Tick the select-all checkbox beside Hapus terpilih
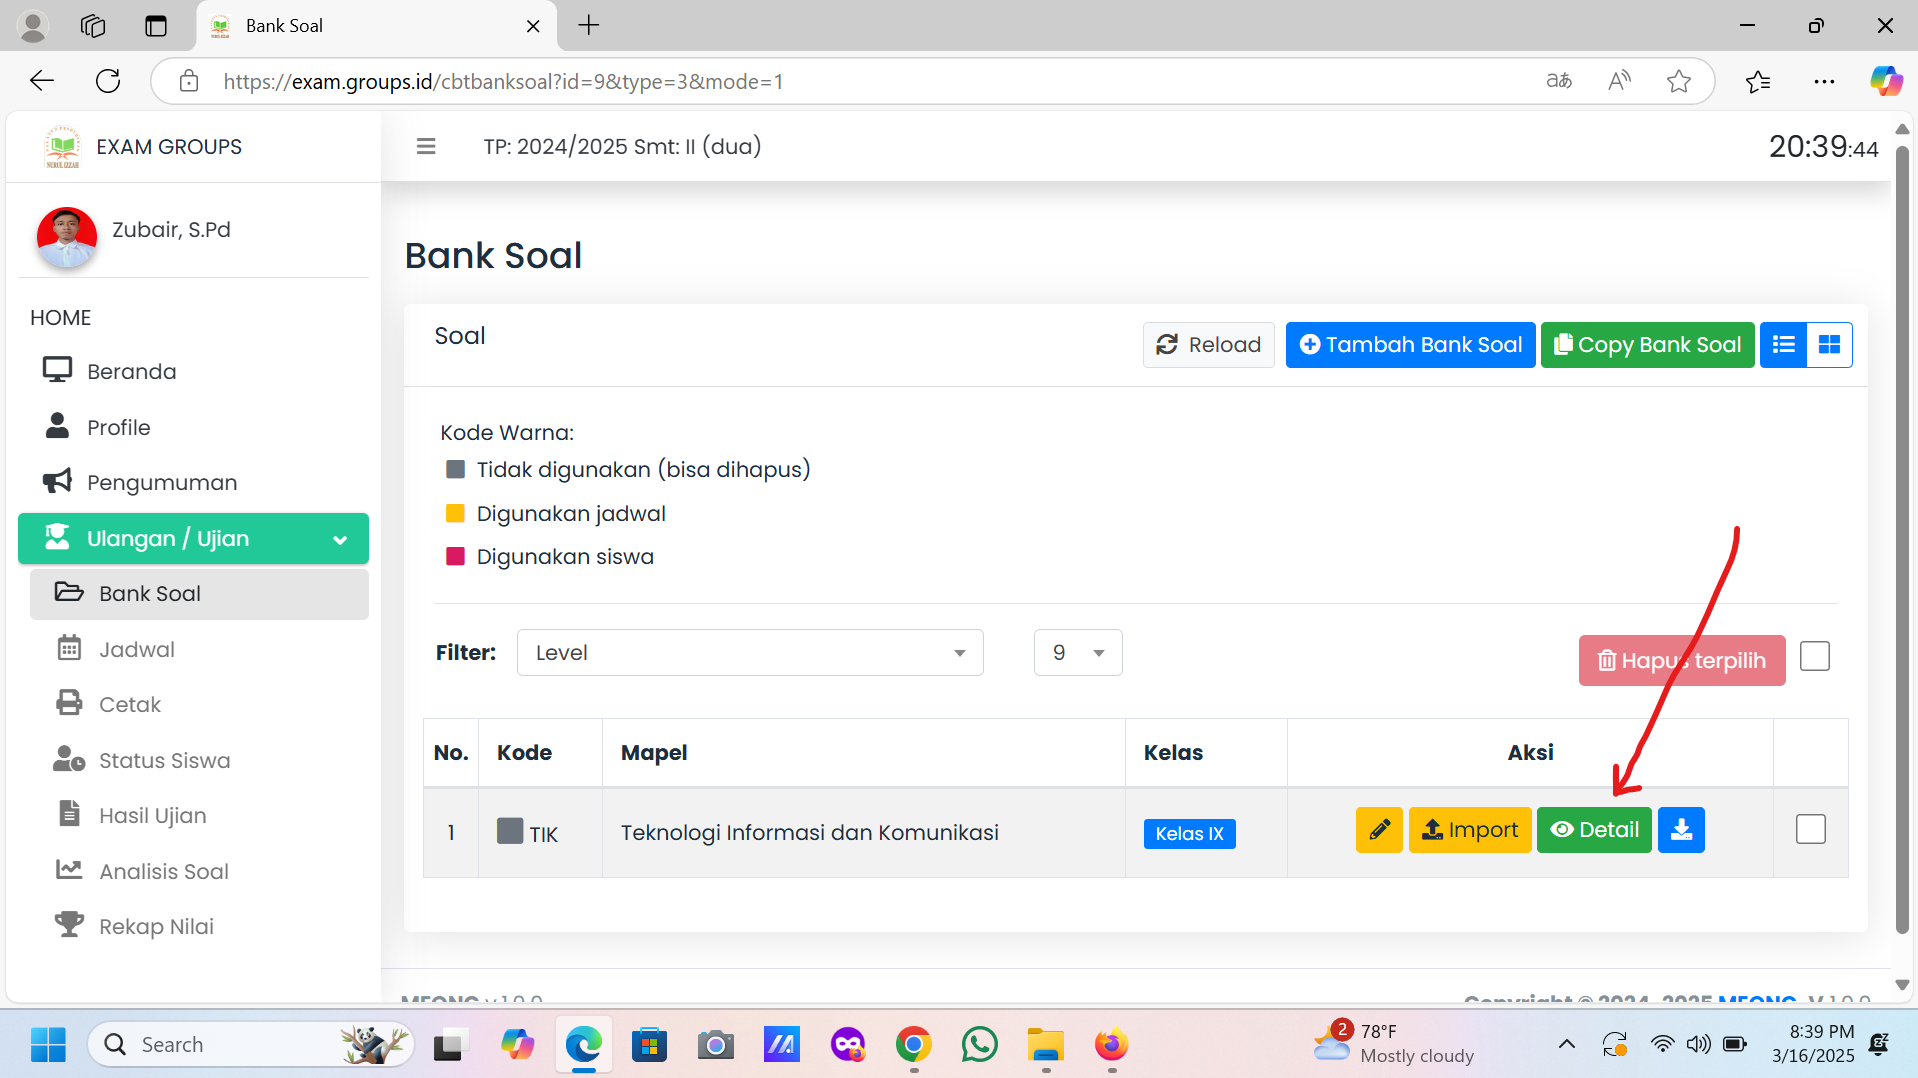Viewport: 1918px width, 1078px height. [x=1814, y=657]
